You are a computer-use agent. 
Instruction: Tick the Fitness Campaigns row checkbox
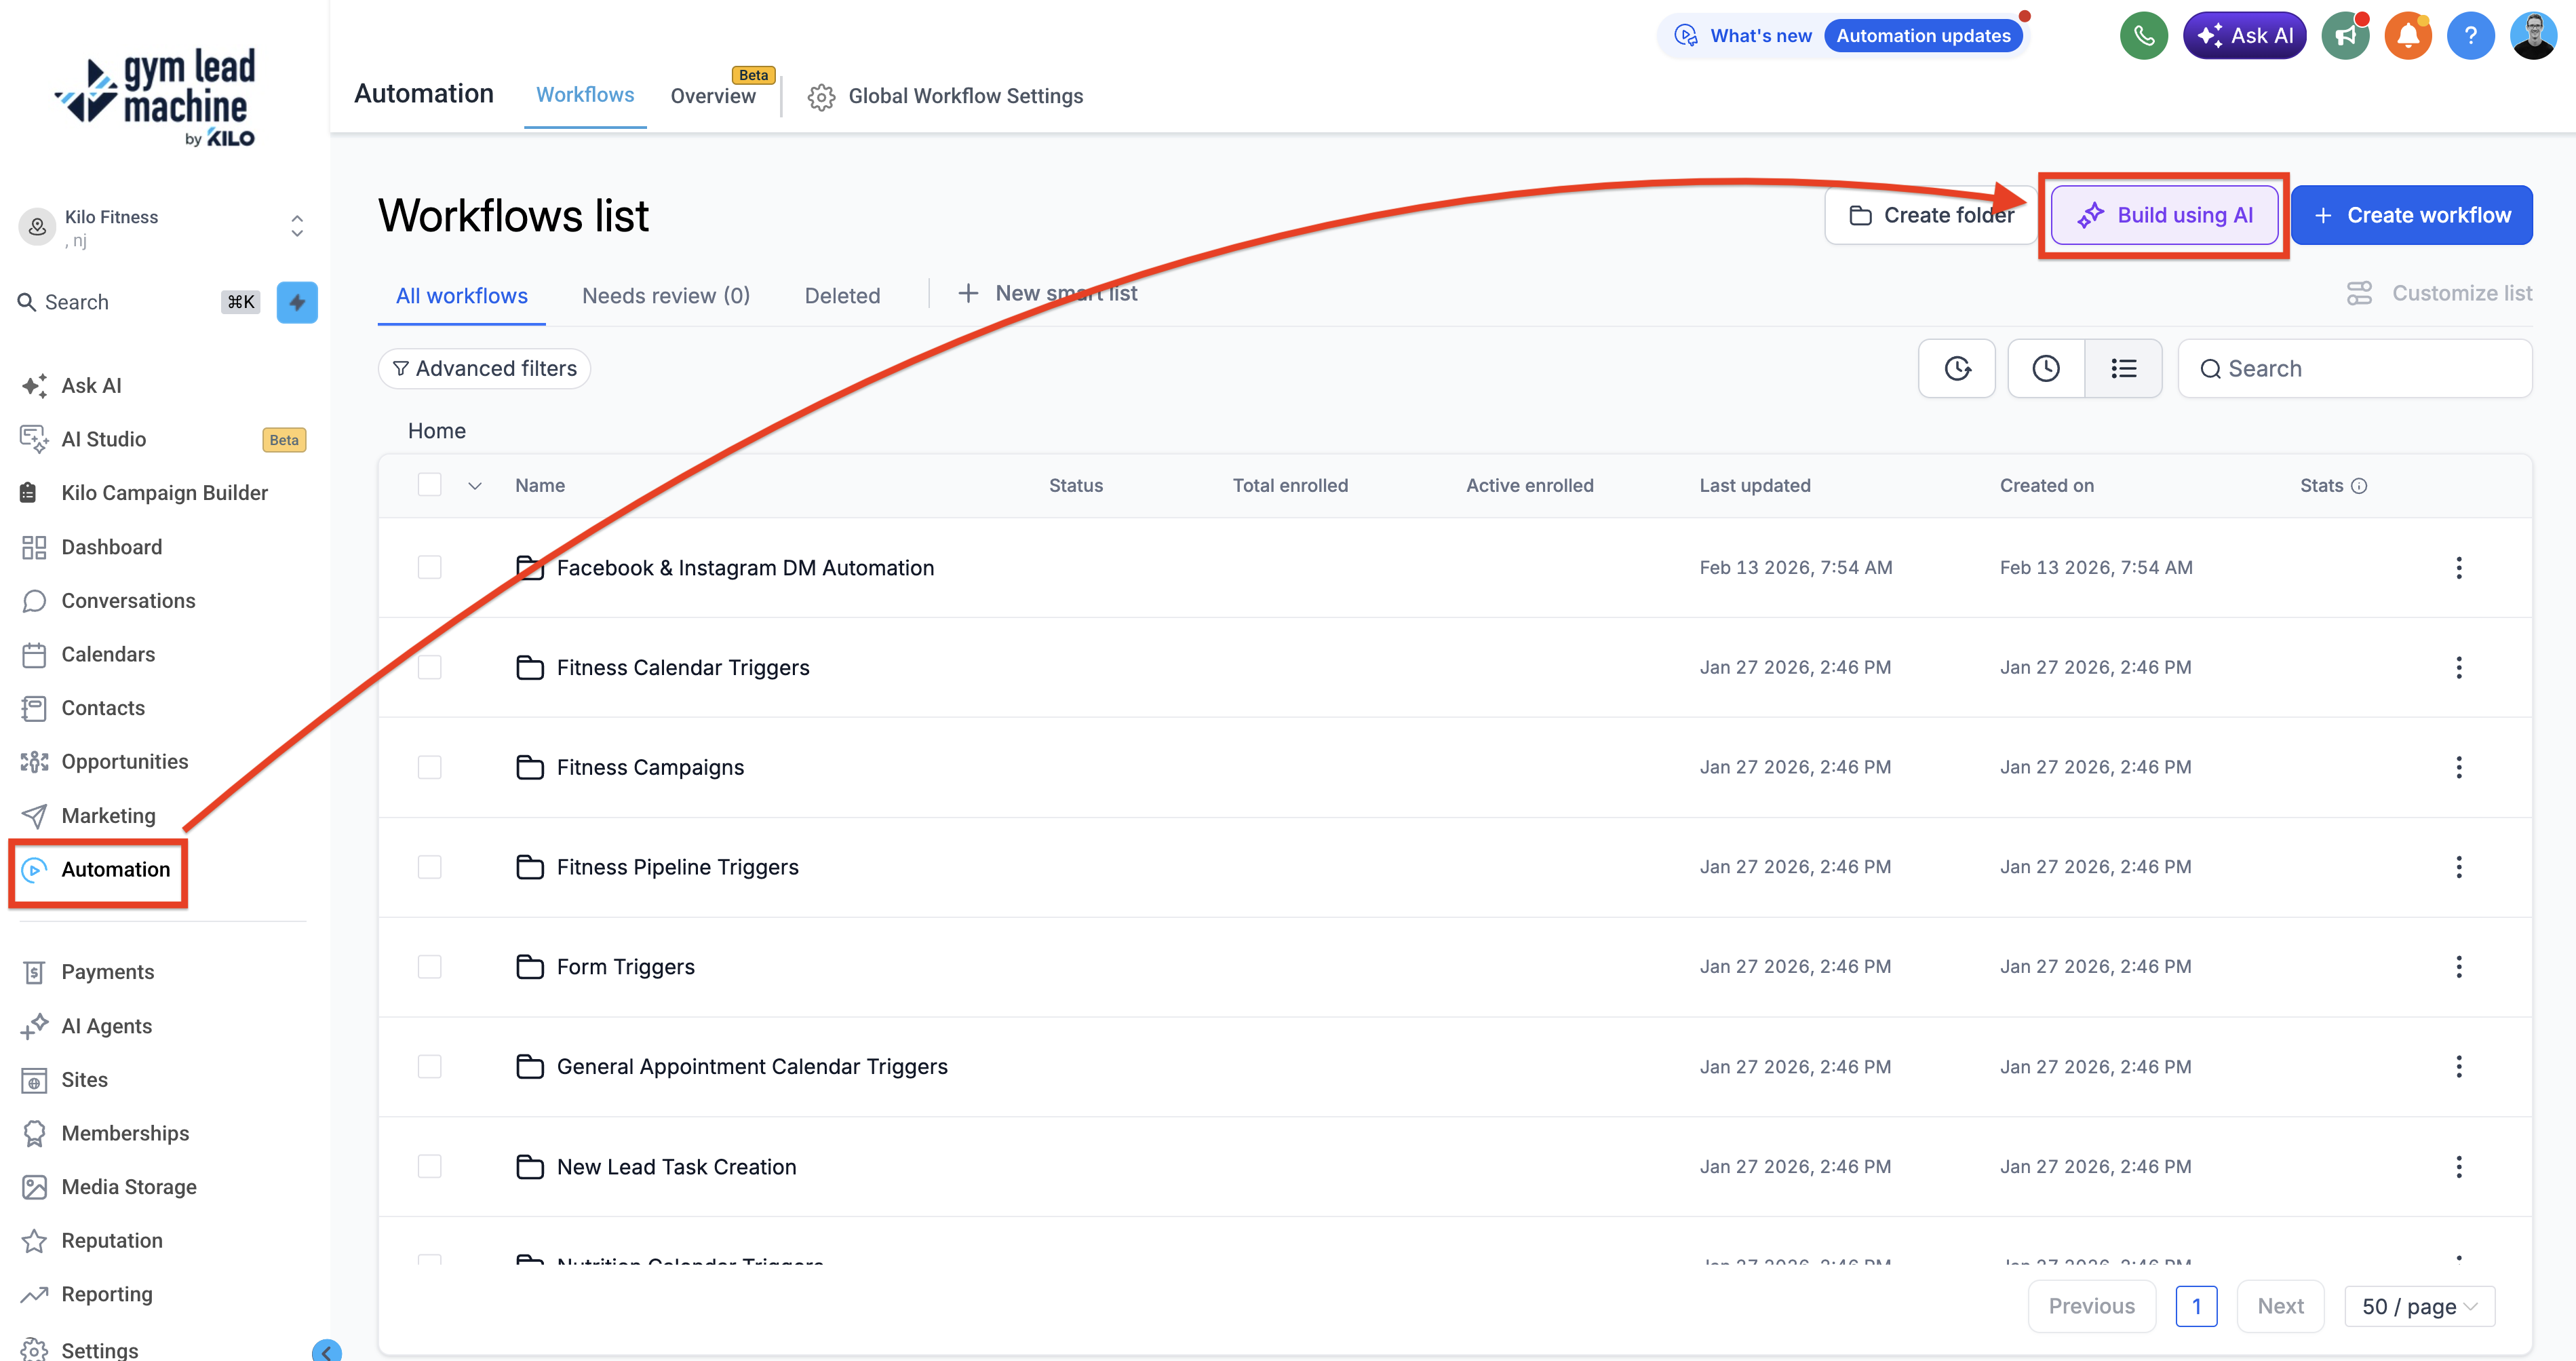pos(430,767)
